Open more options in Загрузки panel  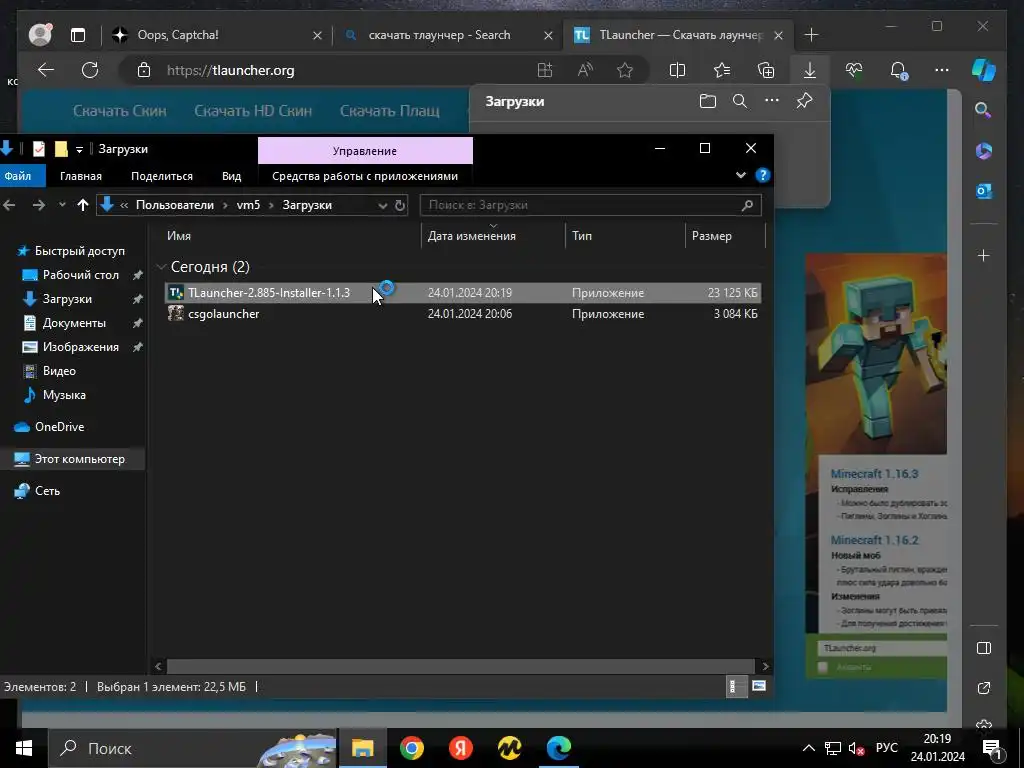[x=772, y=101]
